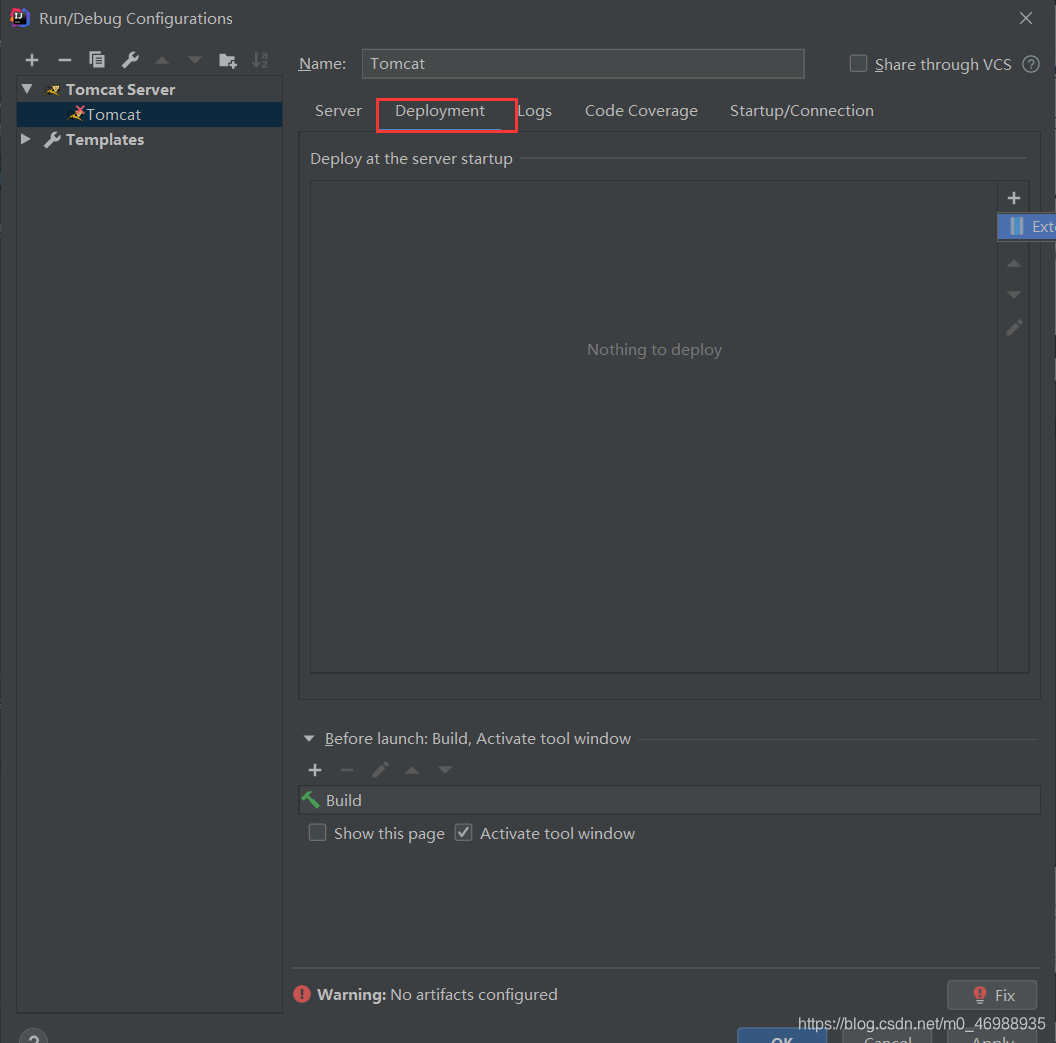Move configuration up in the list
Viewport: 1056px width, 1043px height.
[x=162, y=61]
